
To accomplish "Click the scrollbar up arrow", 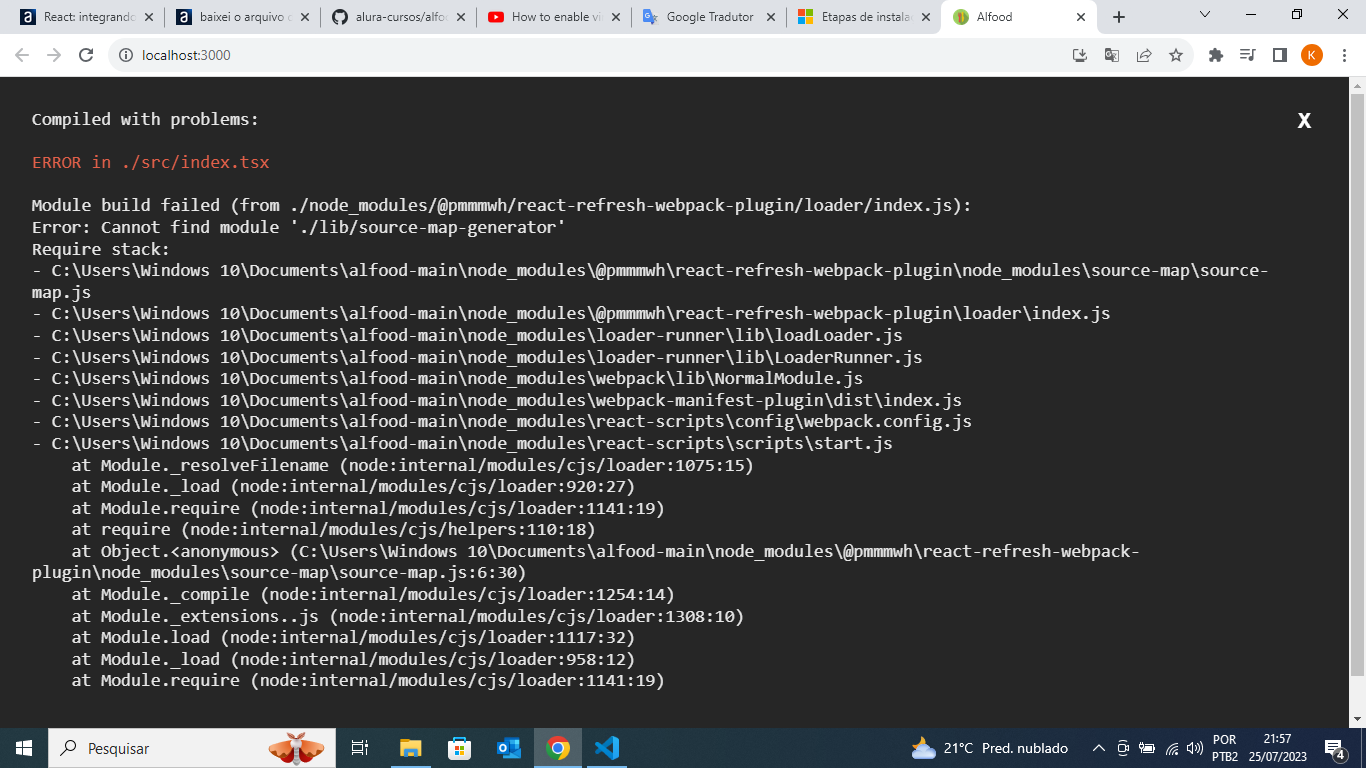I will click(1357, 85).
